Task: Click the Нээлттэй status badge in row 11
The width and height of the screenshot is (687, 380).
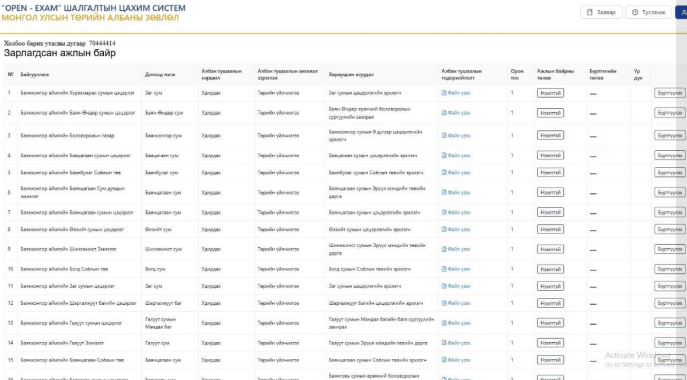Action: coord(550,286)
